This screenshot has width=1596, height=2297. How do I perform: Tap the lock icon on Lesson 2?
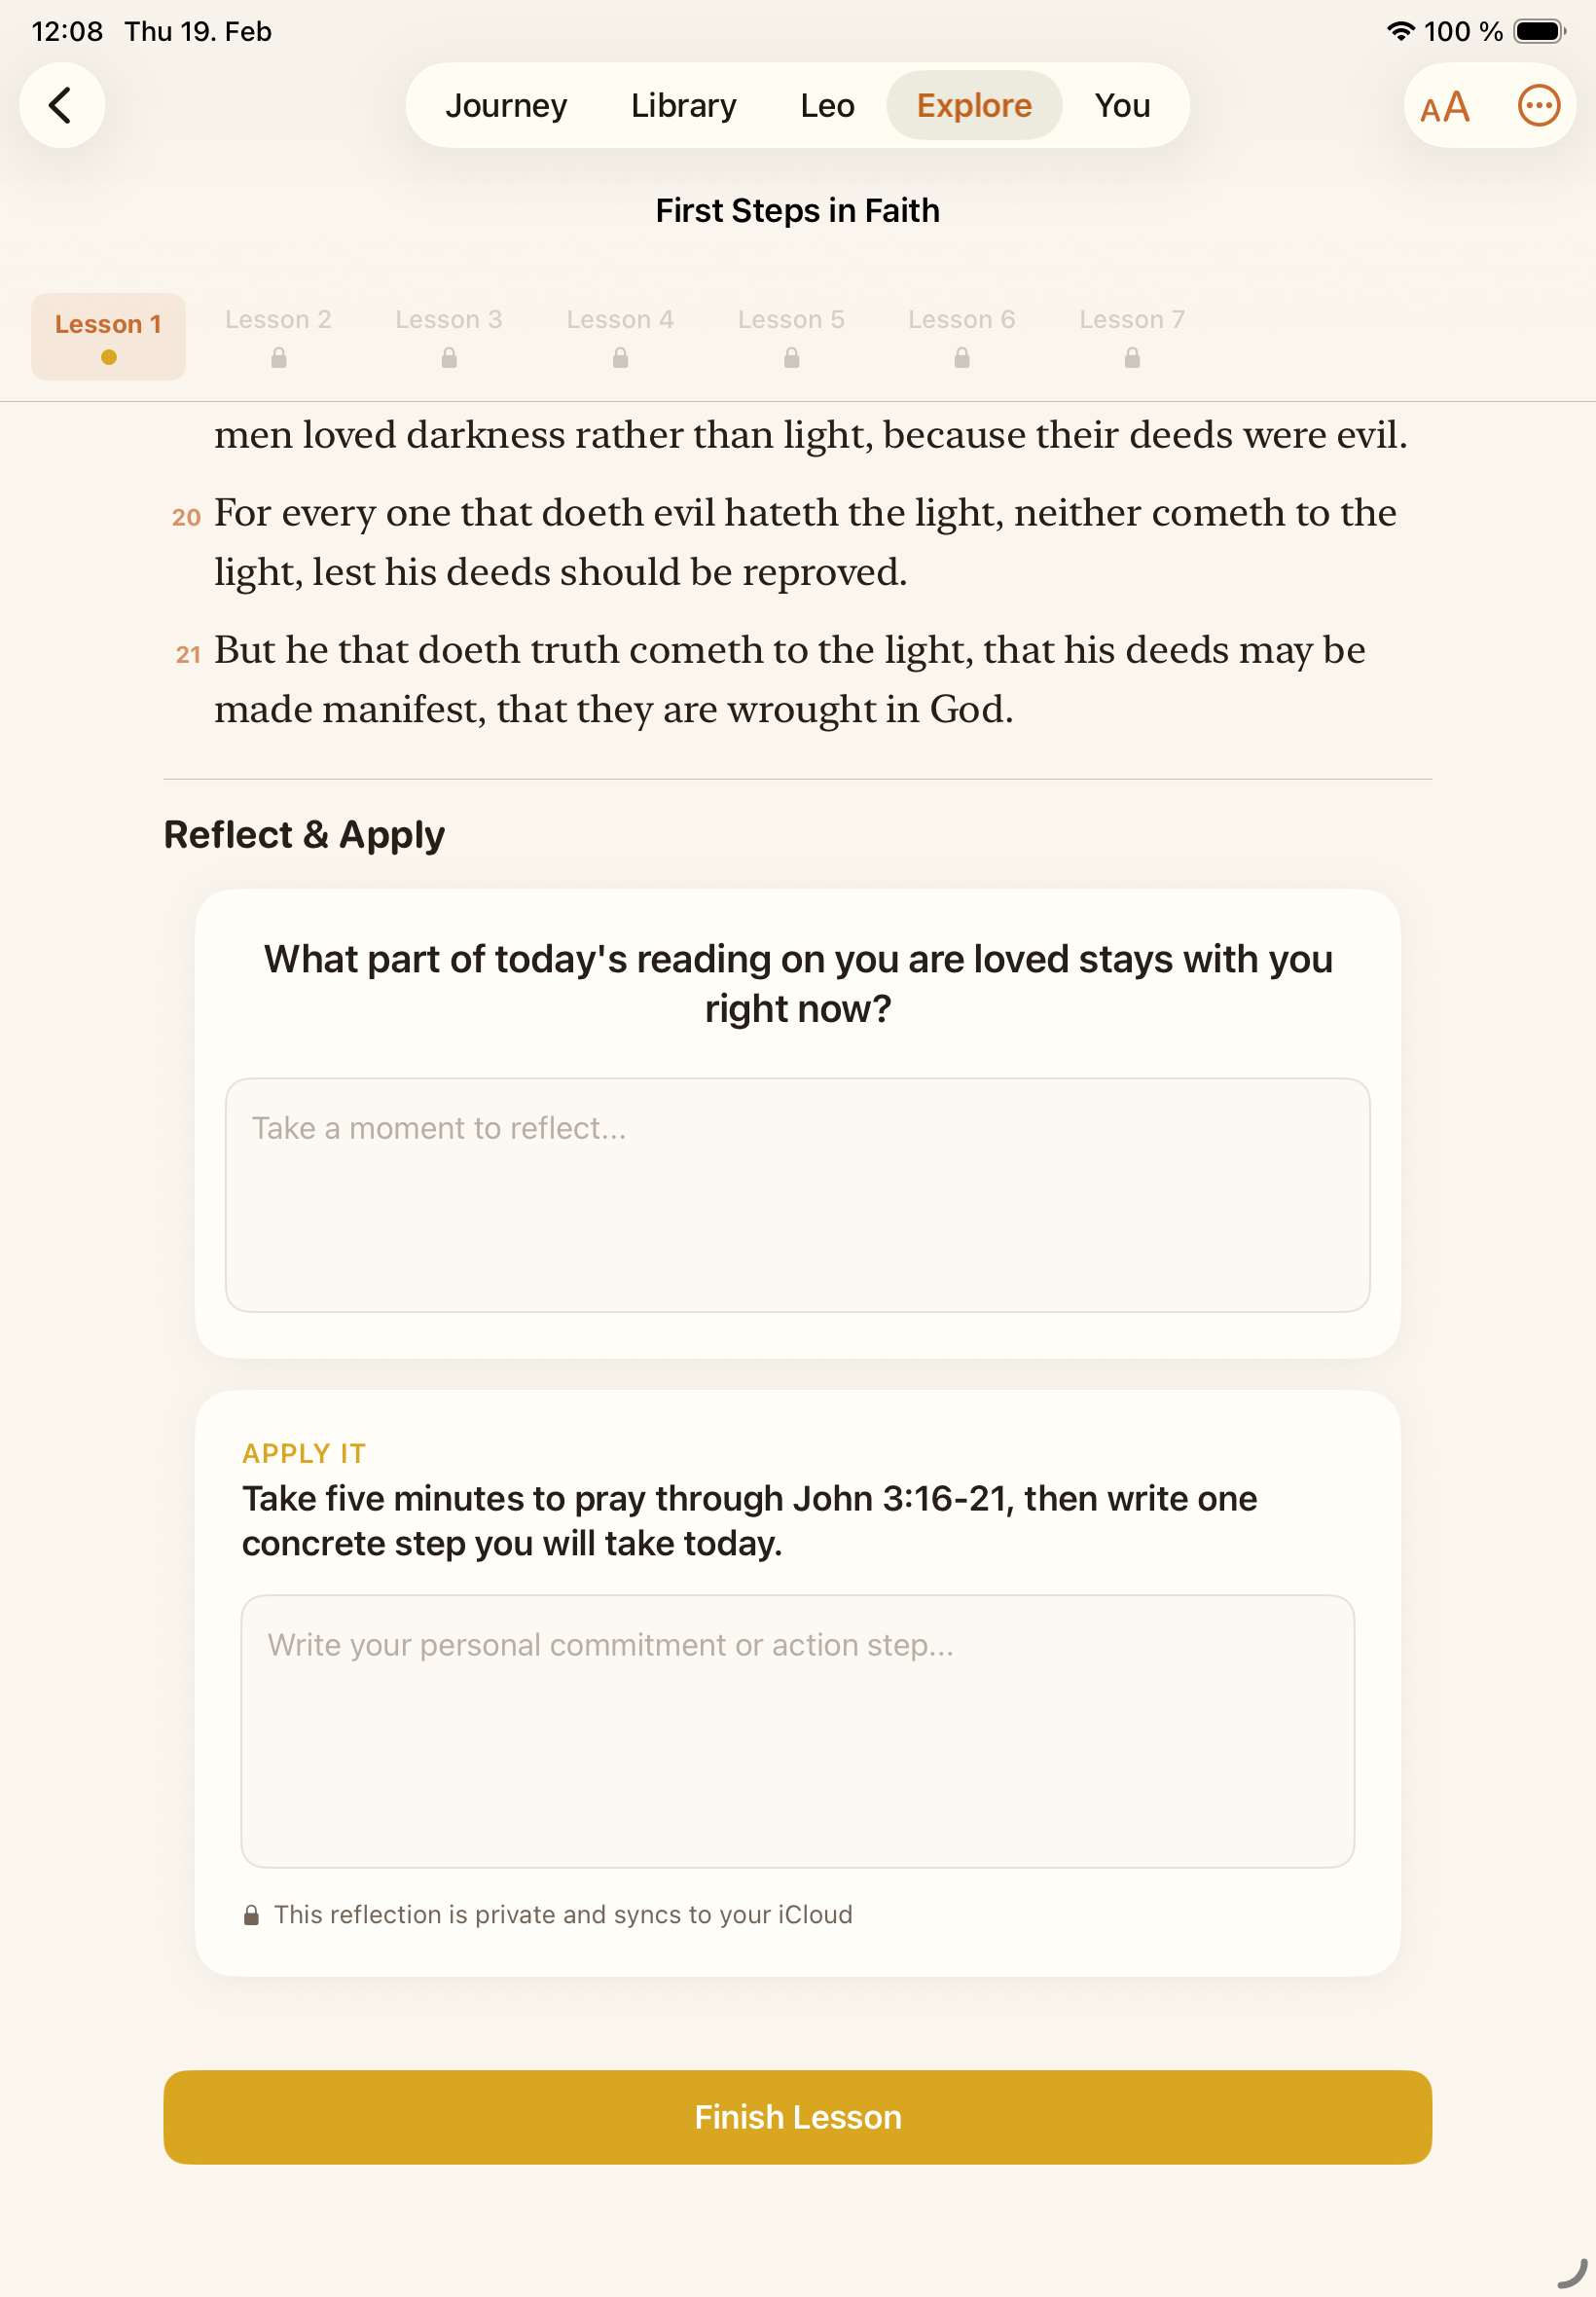pos(279,357)
